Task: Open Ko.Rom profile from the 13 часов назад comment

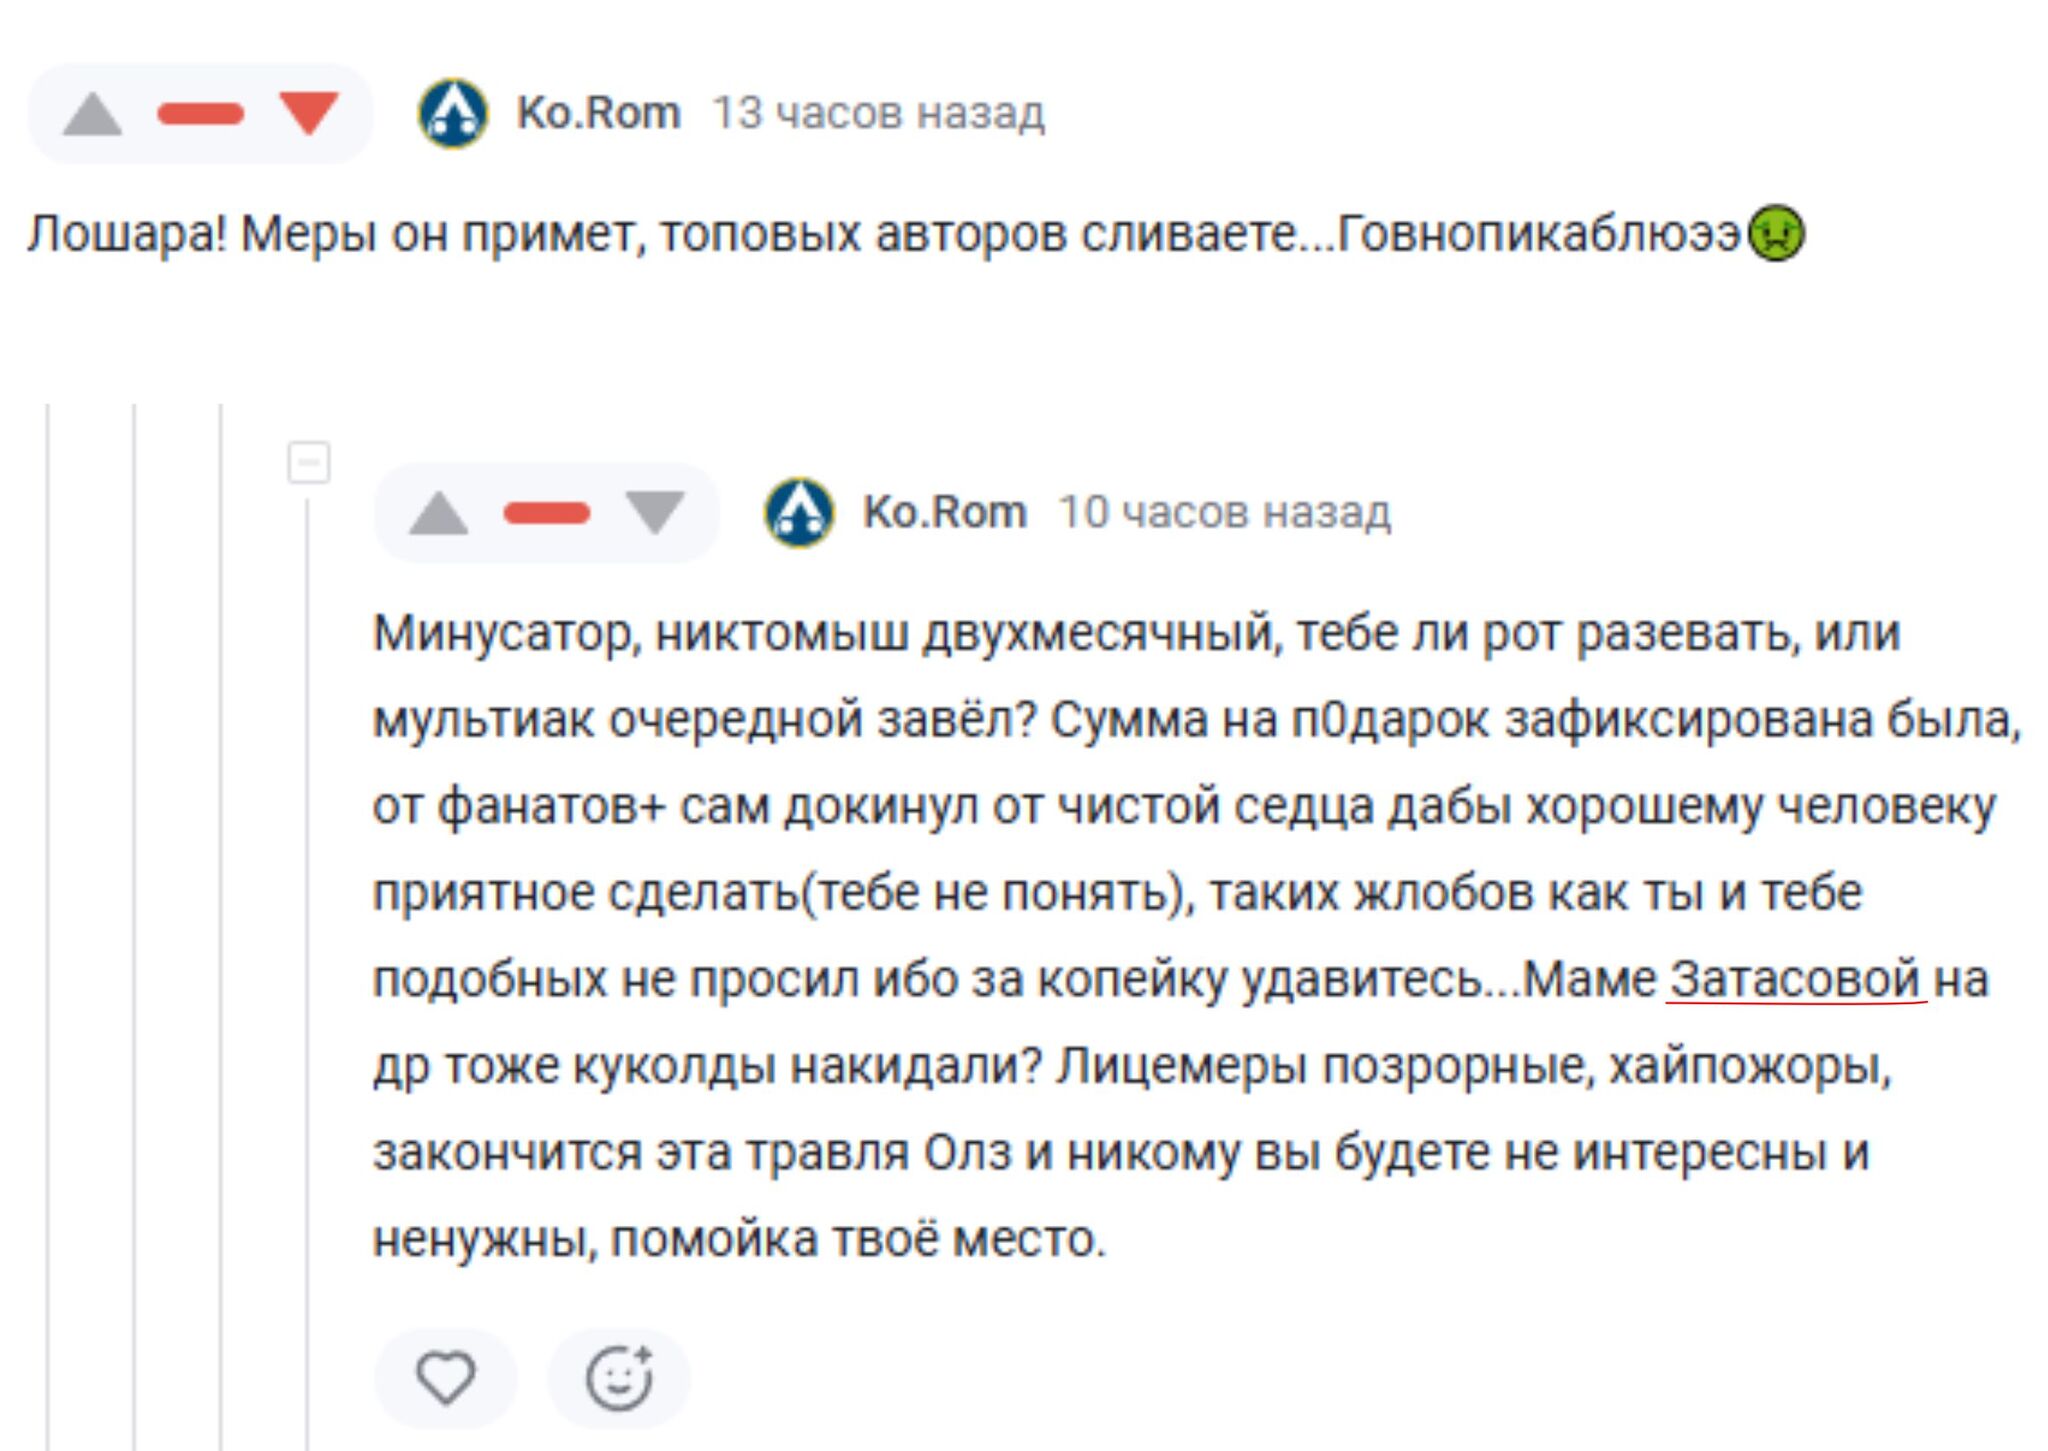Action: 598,113
